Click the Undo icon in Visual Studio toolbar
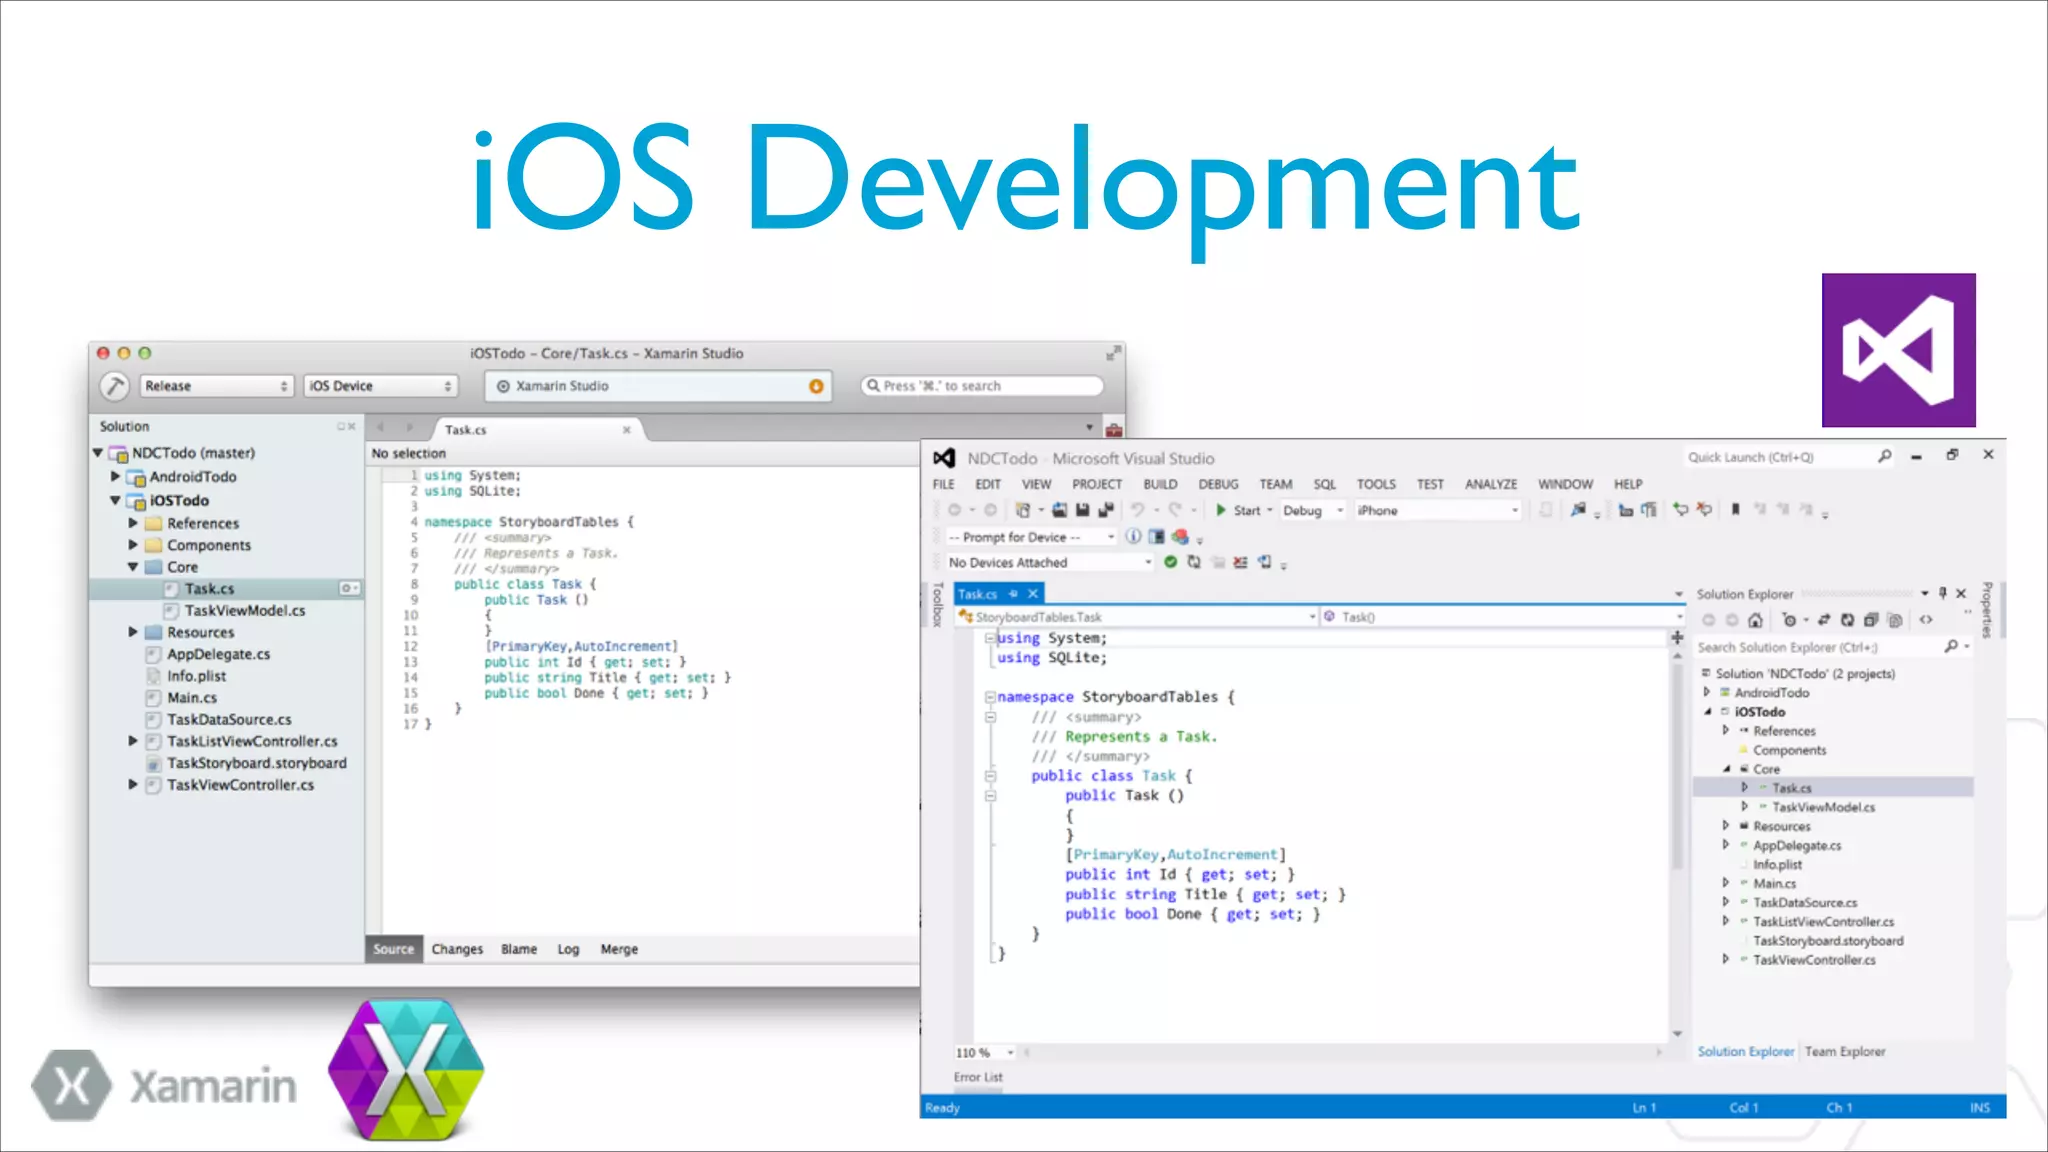The height and width of the screenshot is (1152, 2048). pos(1138,510)
